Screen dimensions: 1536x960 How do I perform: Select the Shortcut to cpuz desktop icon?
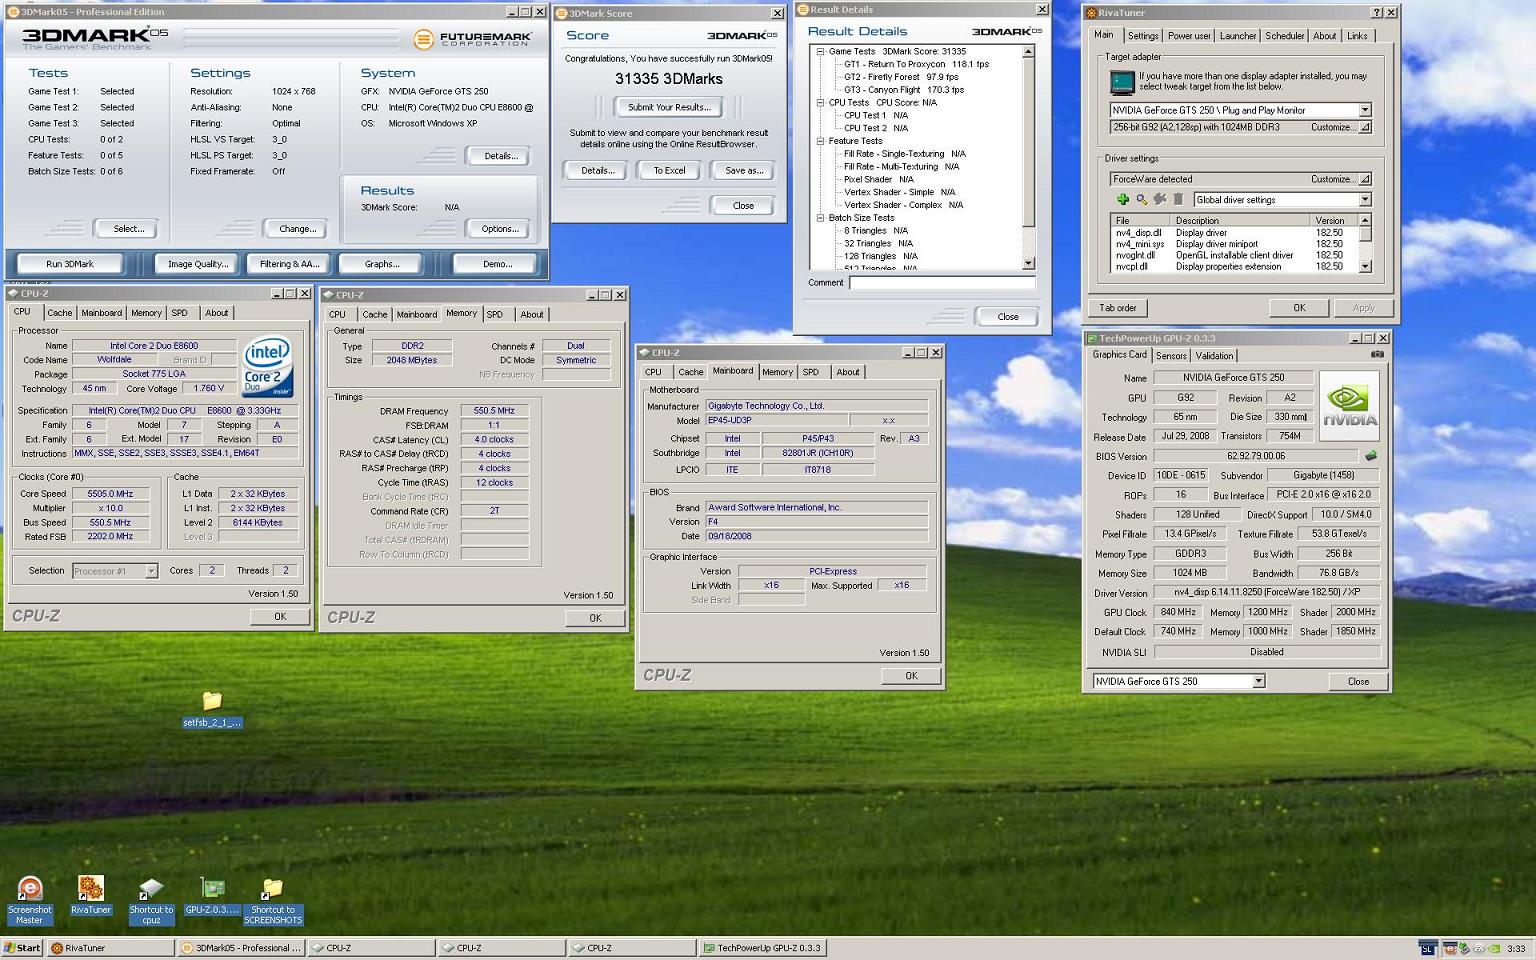coord(151,900)
